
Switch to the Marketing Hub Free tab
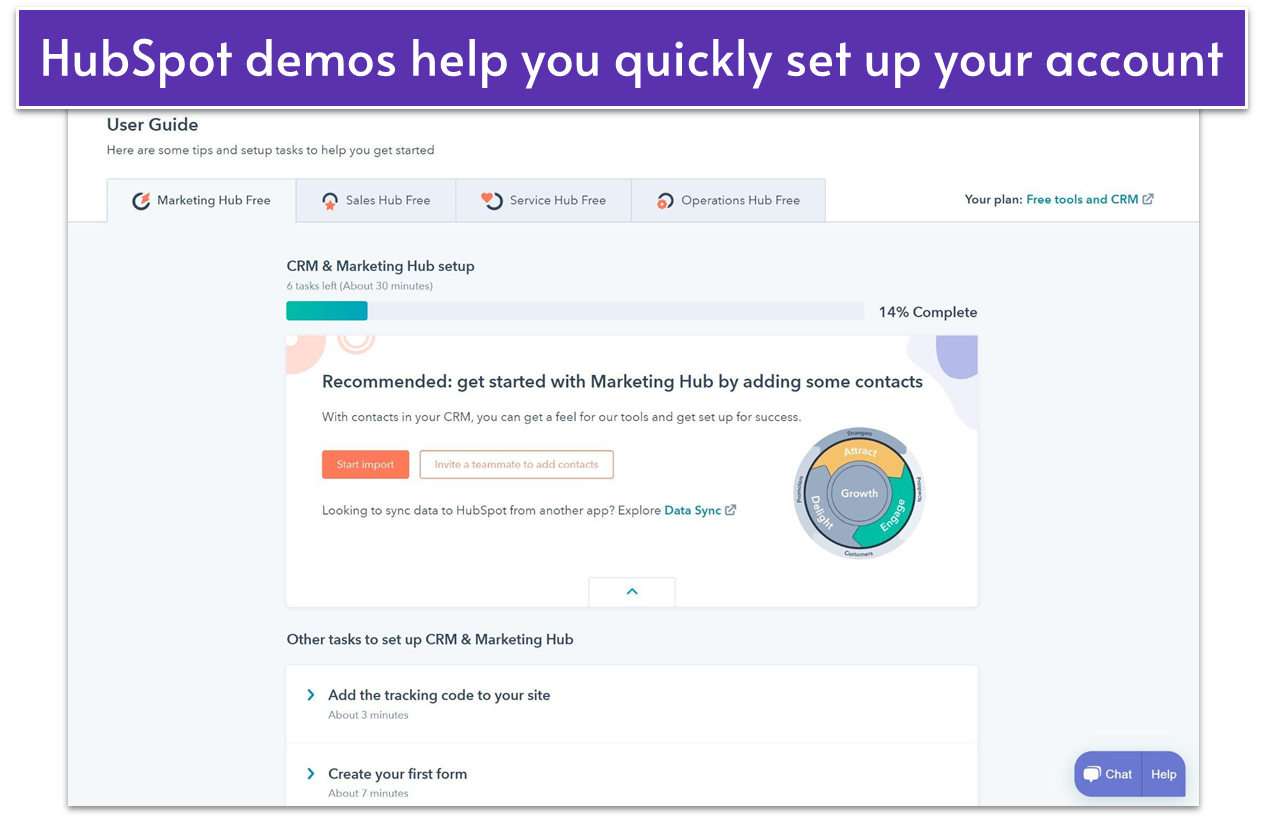[x=202, y=200]
